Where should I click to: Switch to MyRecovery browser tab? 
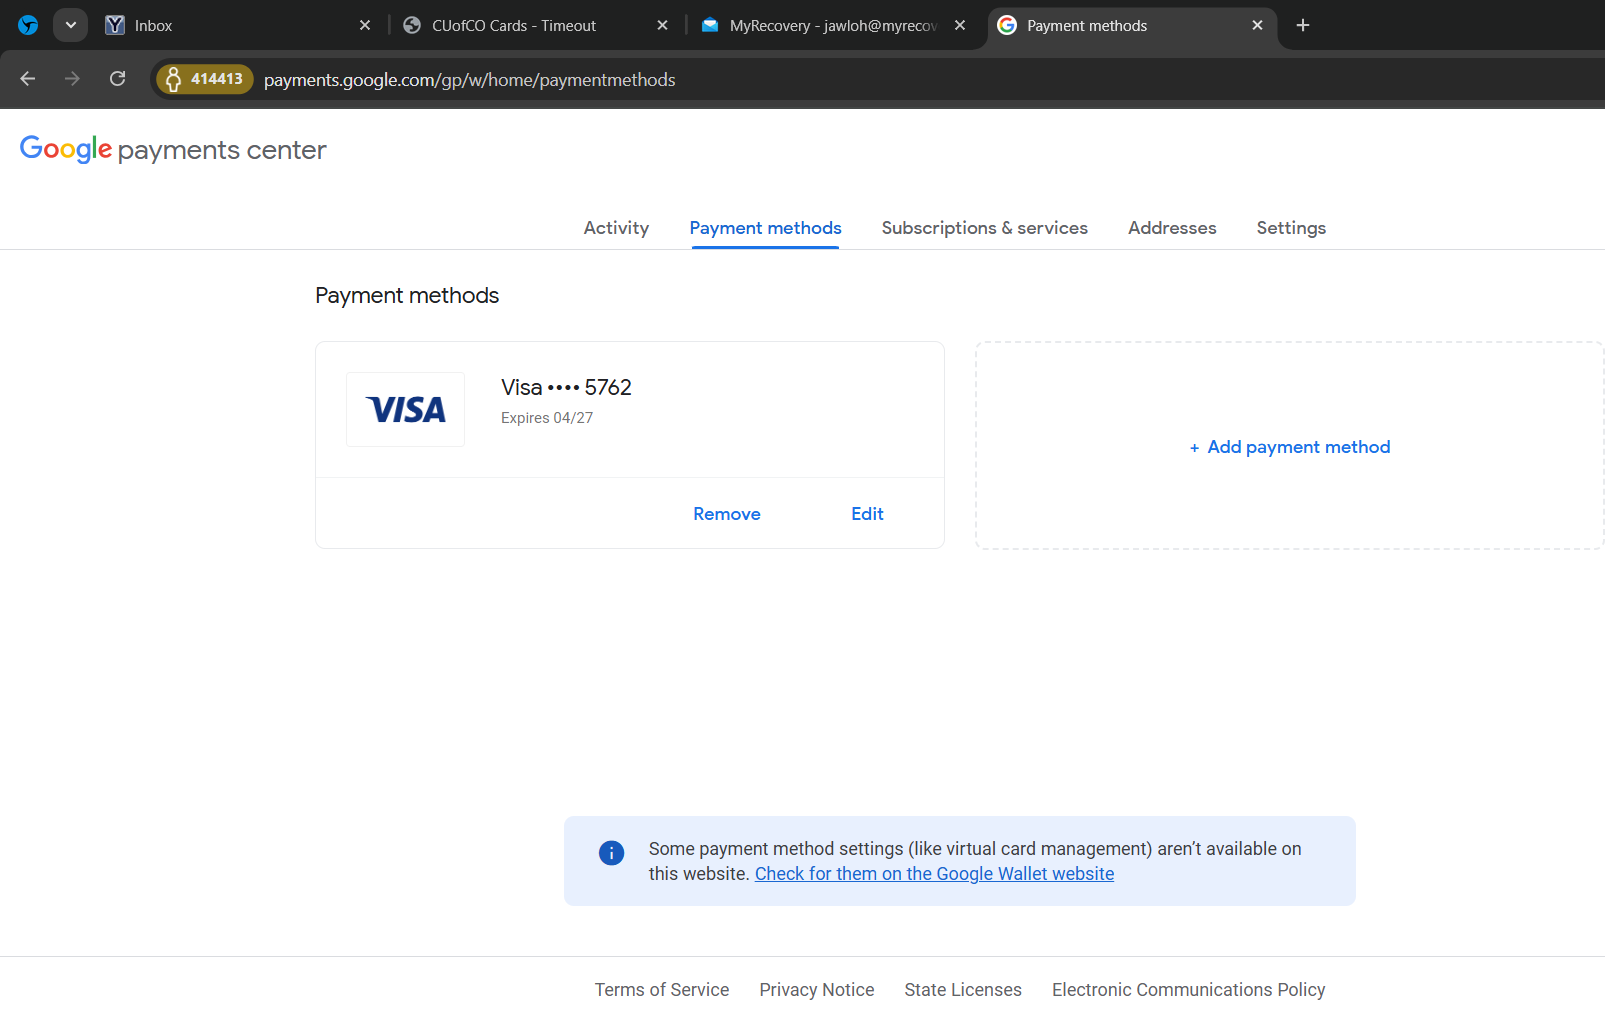832,25
